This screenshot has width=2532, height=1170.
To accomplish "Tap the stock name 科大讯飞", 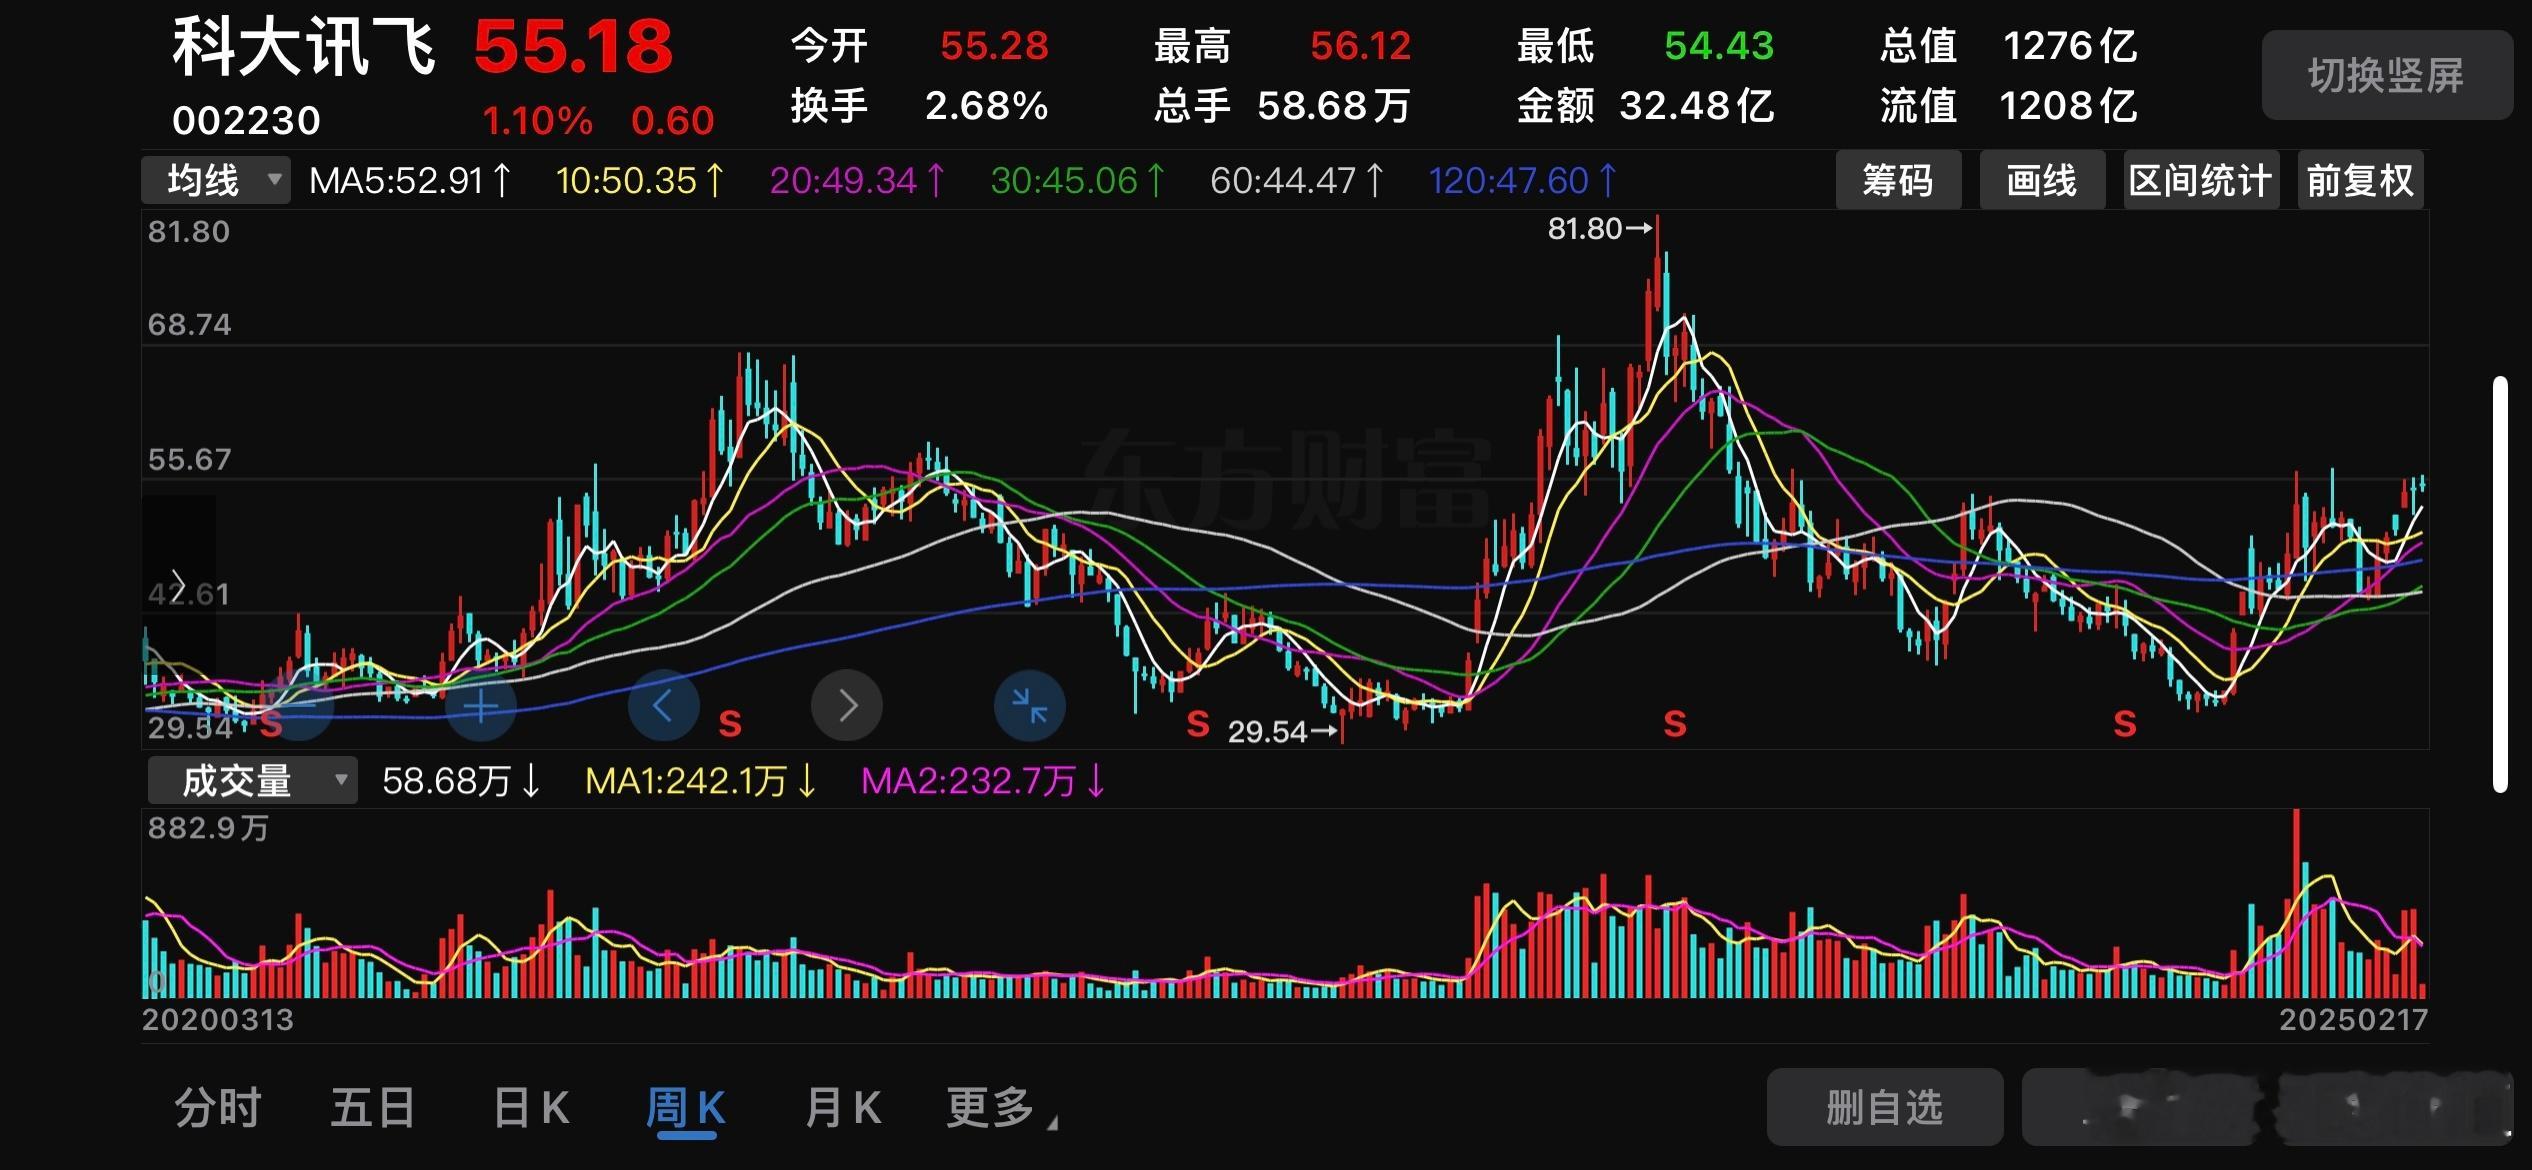I will pyautogui.click(x=304, y=48).
